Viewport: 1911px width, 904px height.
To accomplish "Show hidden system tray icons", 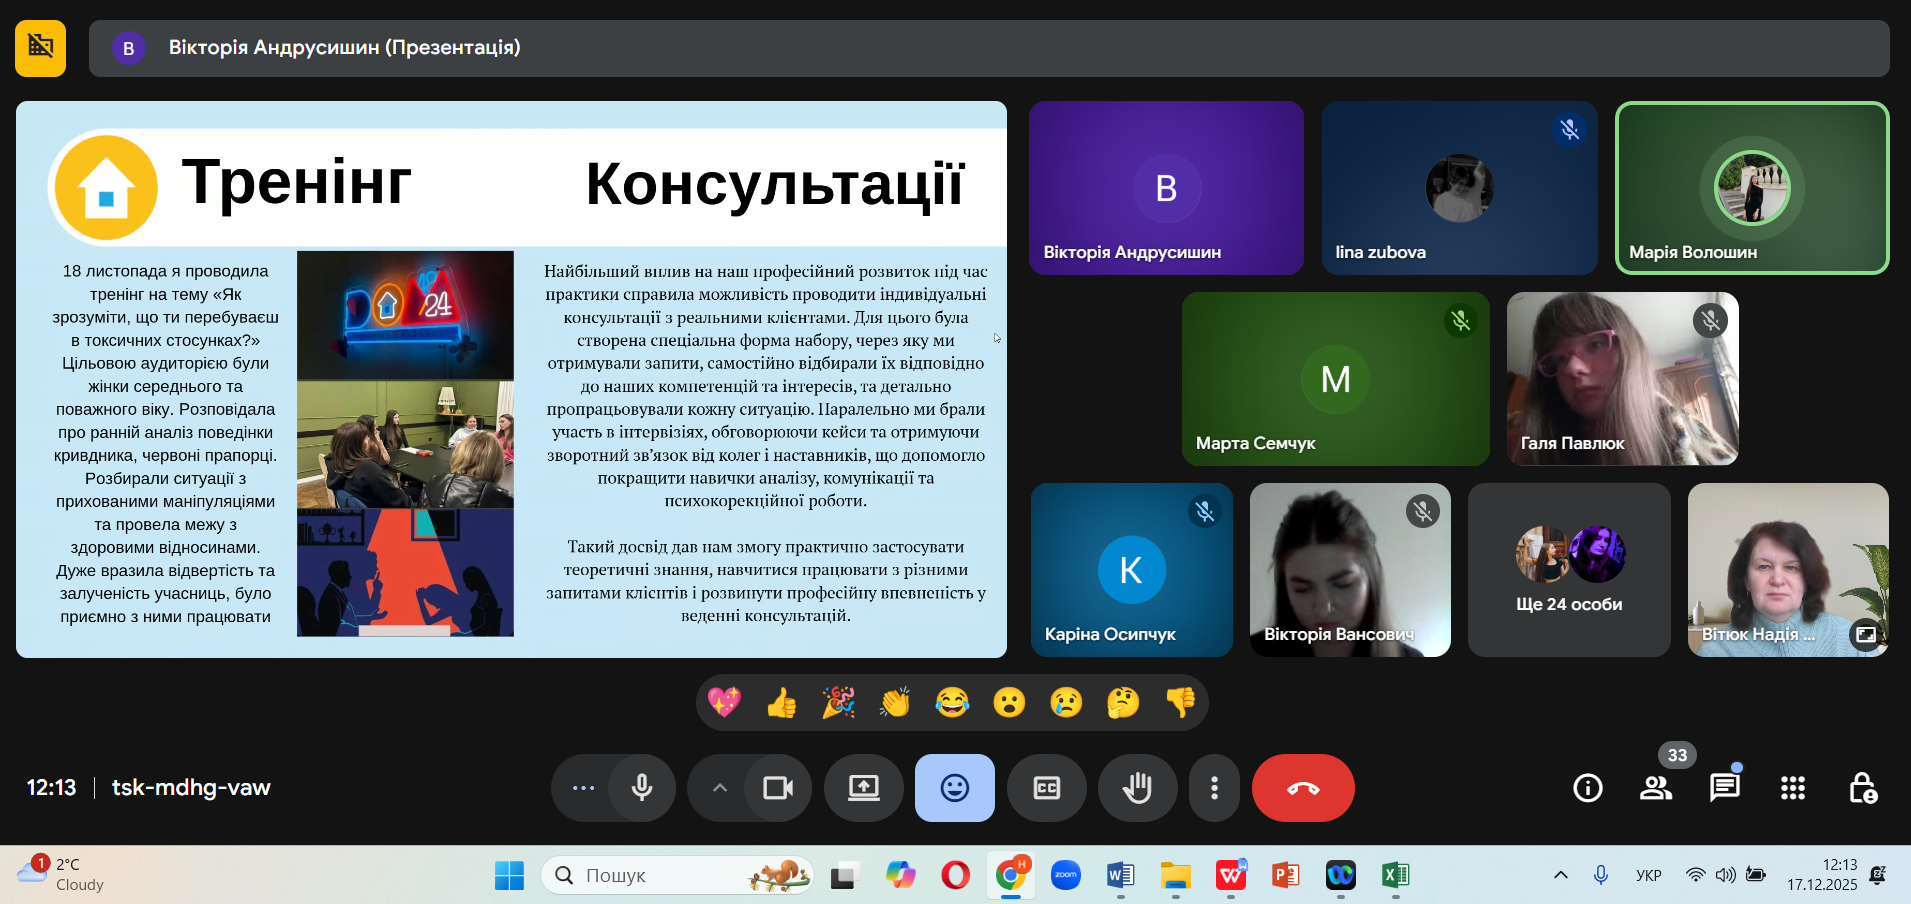I will click(1560, 875).
